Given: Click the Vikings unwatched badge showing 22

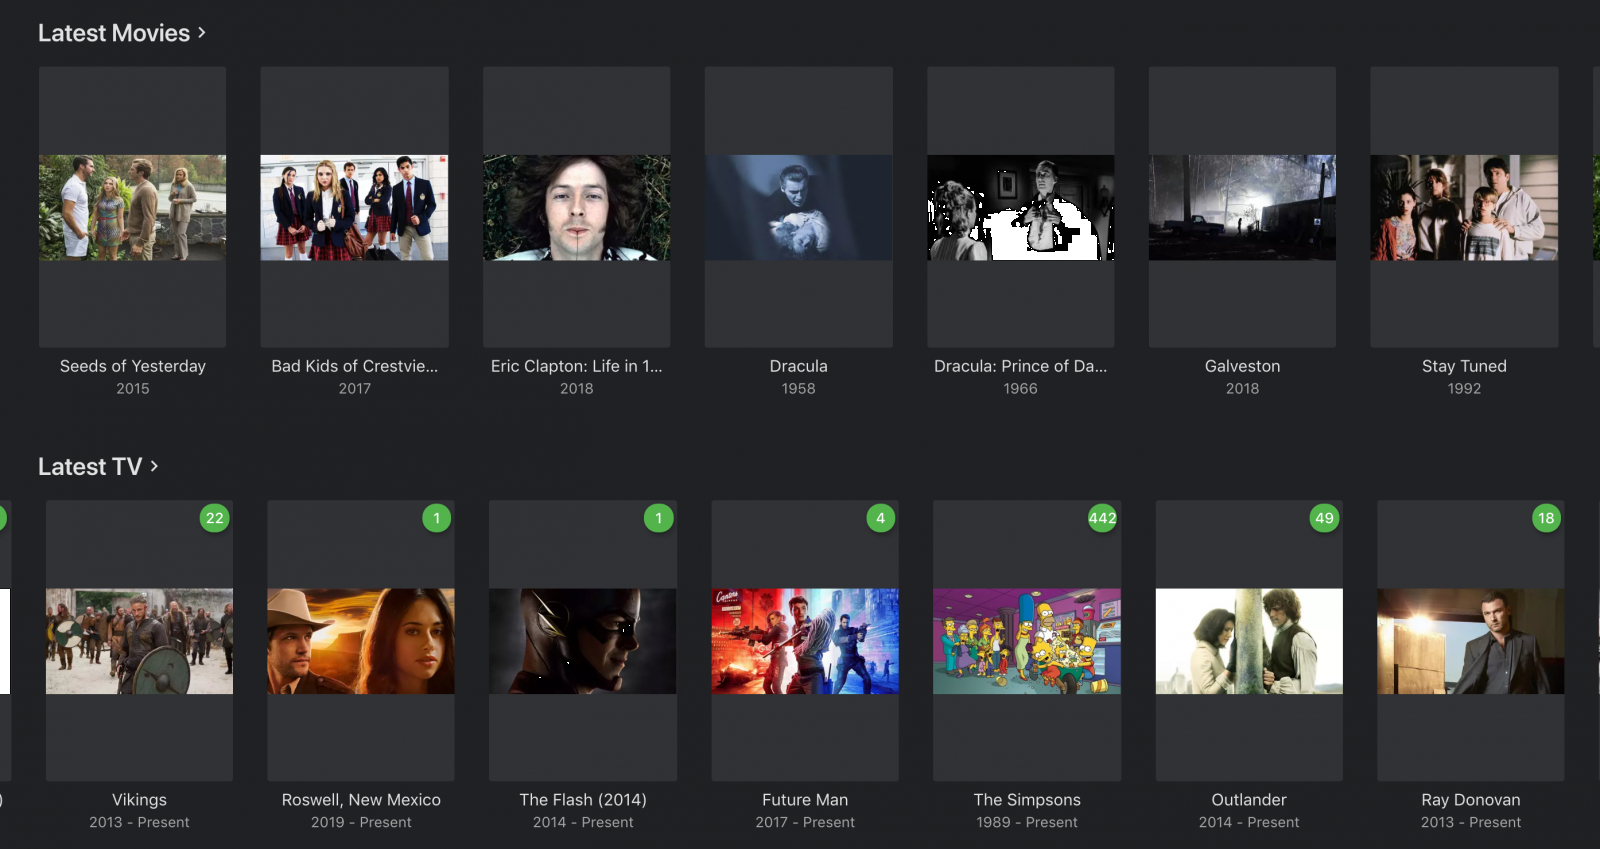Looking at the screenshot, I should (x=215, y=518).
